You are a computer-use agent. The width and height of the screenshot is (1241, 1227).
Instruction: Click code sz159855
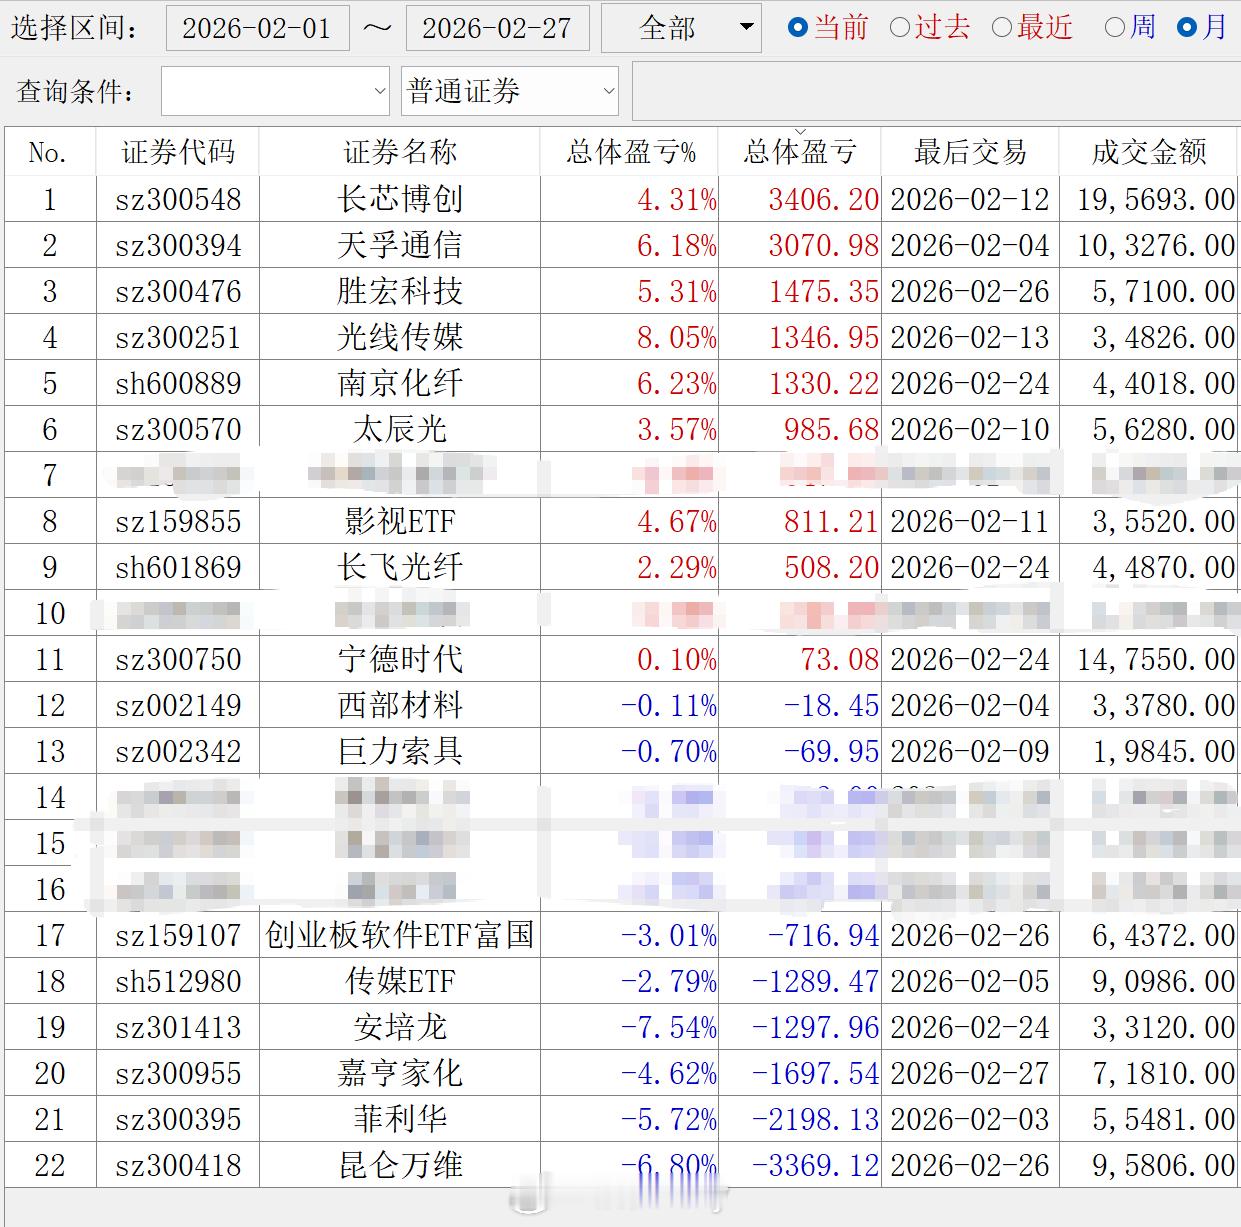[178, 522]
